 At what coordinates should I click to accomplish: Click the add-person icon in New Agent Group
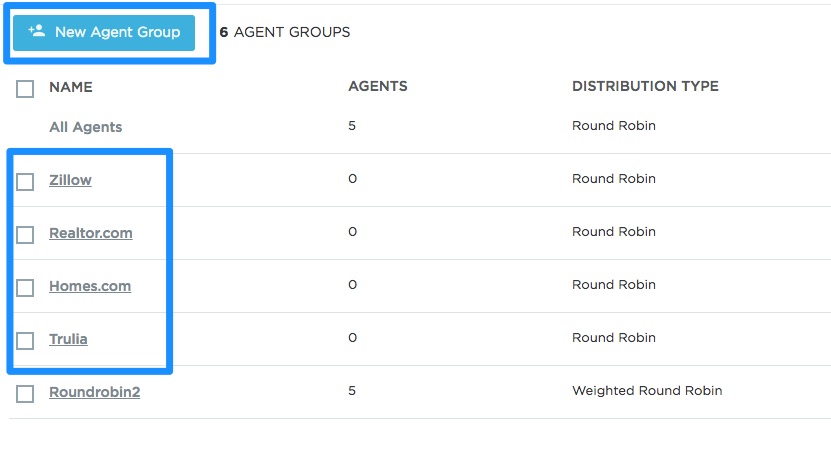37,31
